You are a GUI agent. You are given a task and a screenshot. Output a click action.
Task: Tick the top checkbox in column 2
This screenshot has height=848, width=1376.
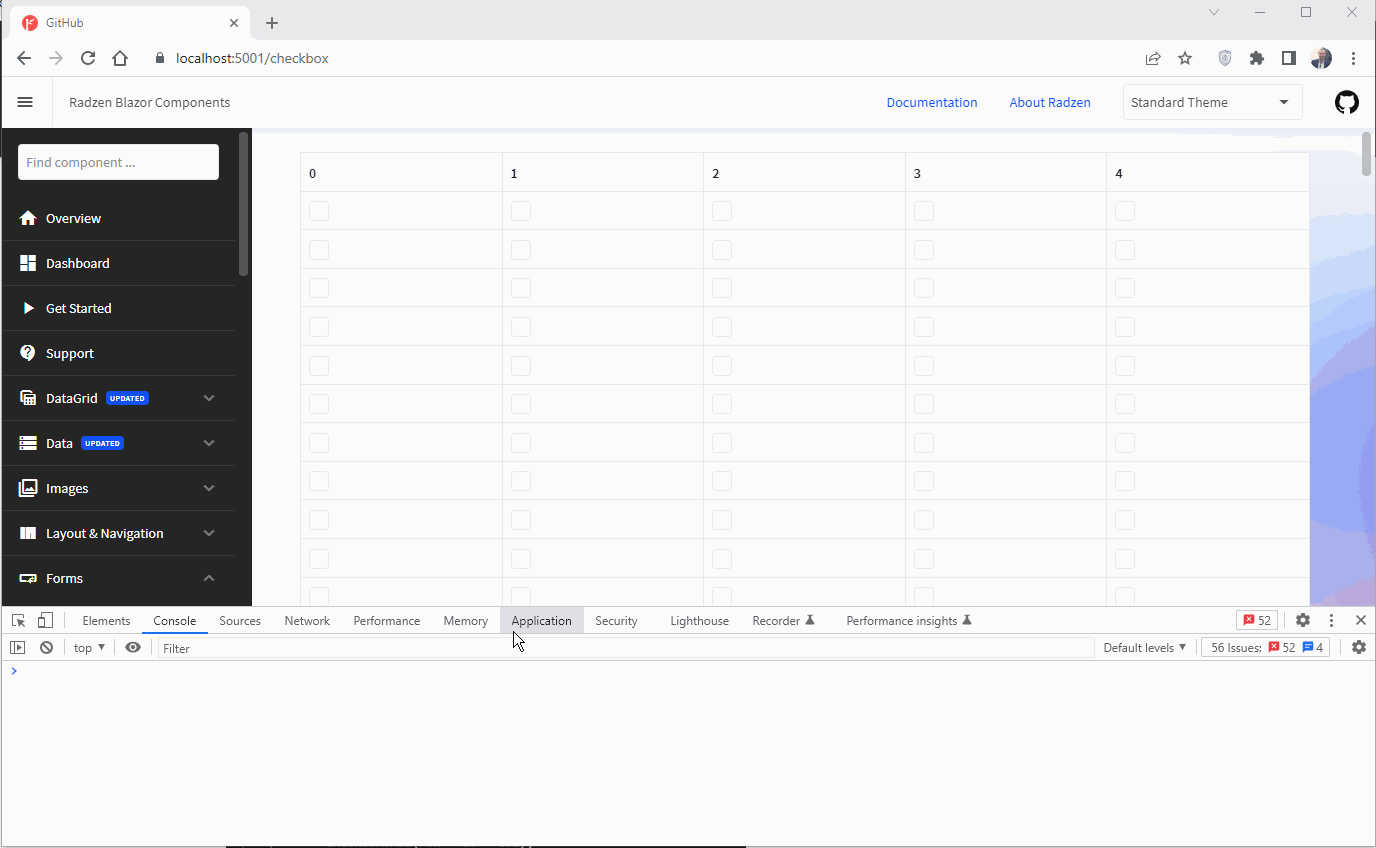[722, 211]
